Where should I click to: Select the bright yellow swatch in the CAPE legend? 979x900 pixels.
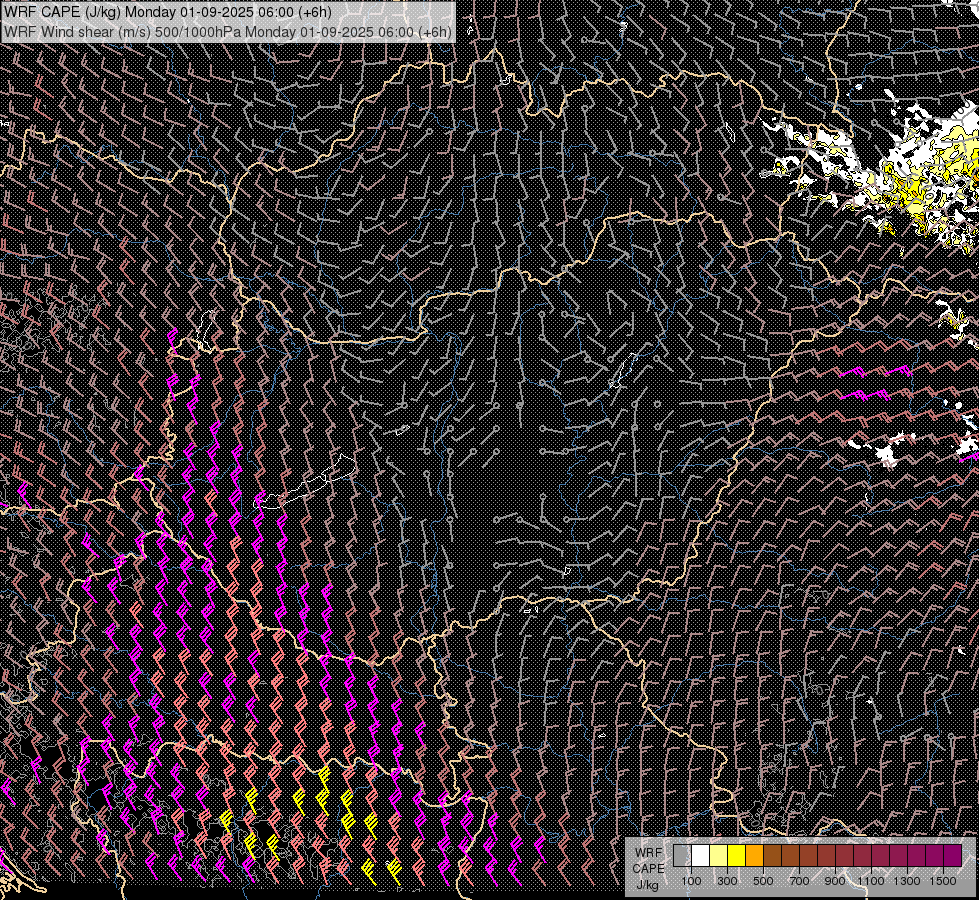coord(736,856)
